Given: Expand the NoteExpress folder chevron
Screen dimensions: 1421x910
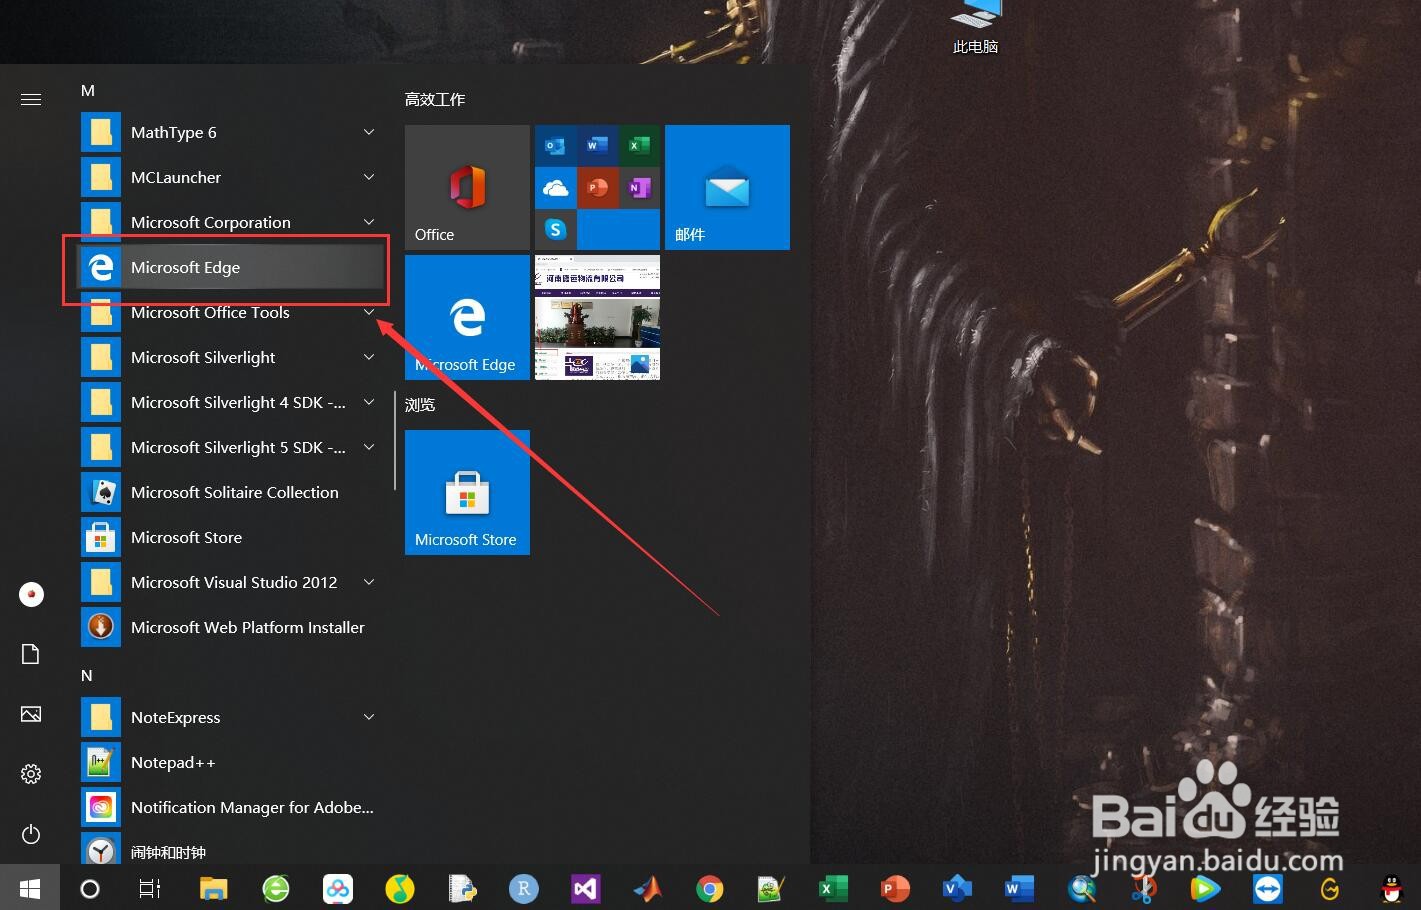Looking at the screenshot, I should point(369,717).
